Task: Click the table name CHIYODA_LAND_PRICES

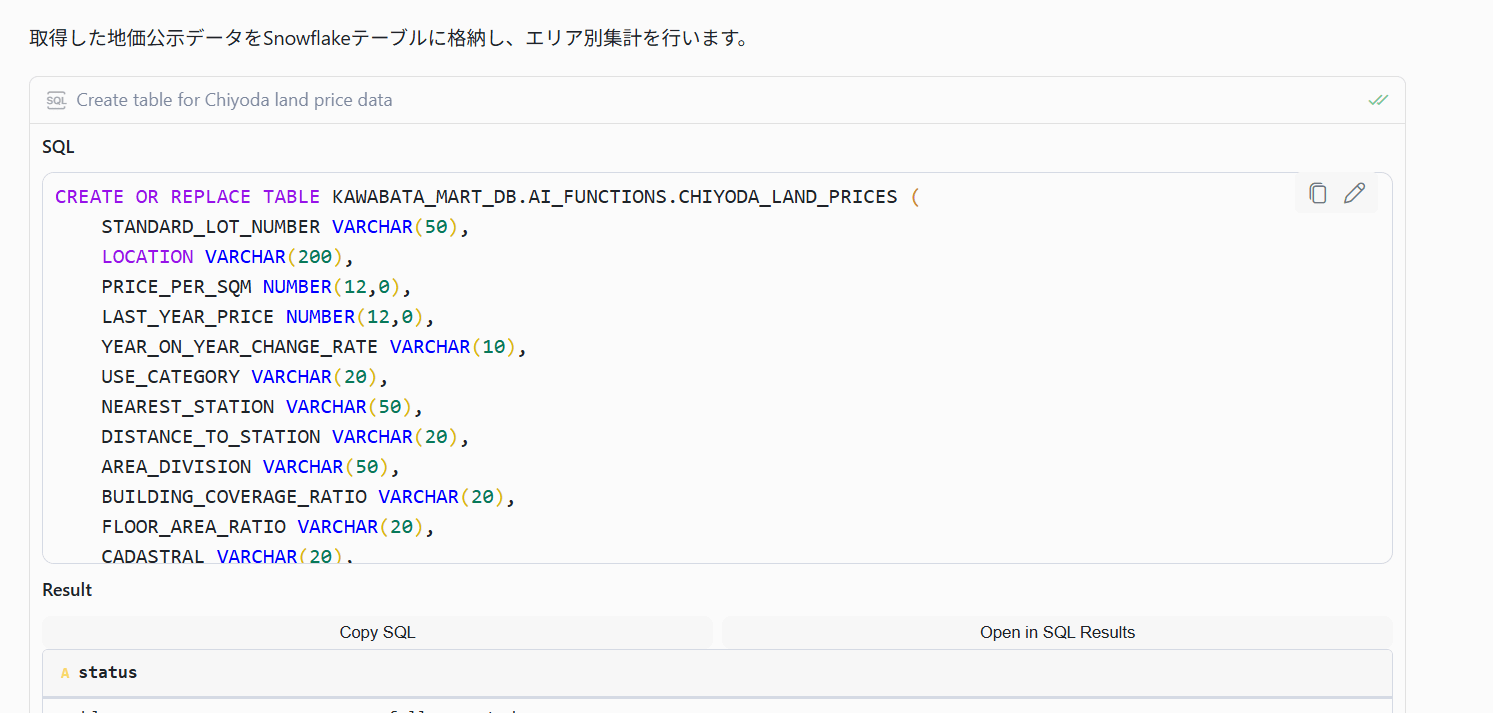Action: pos(788,197)
